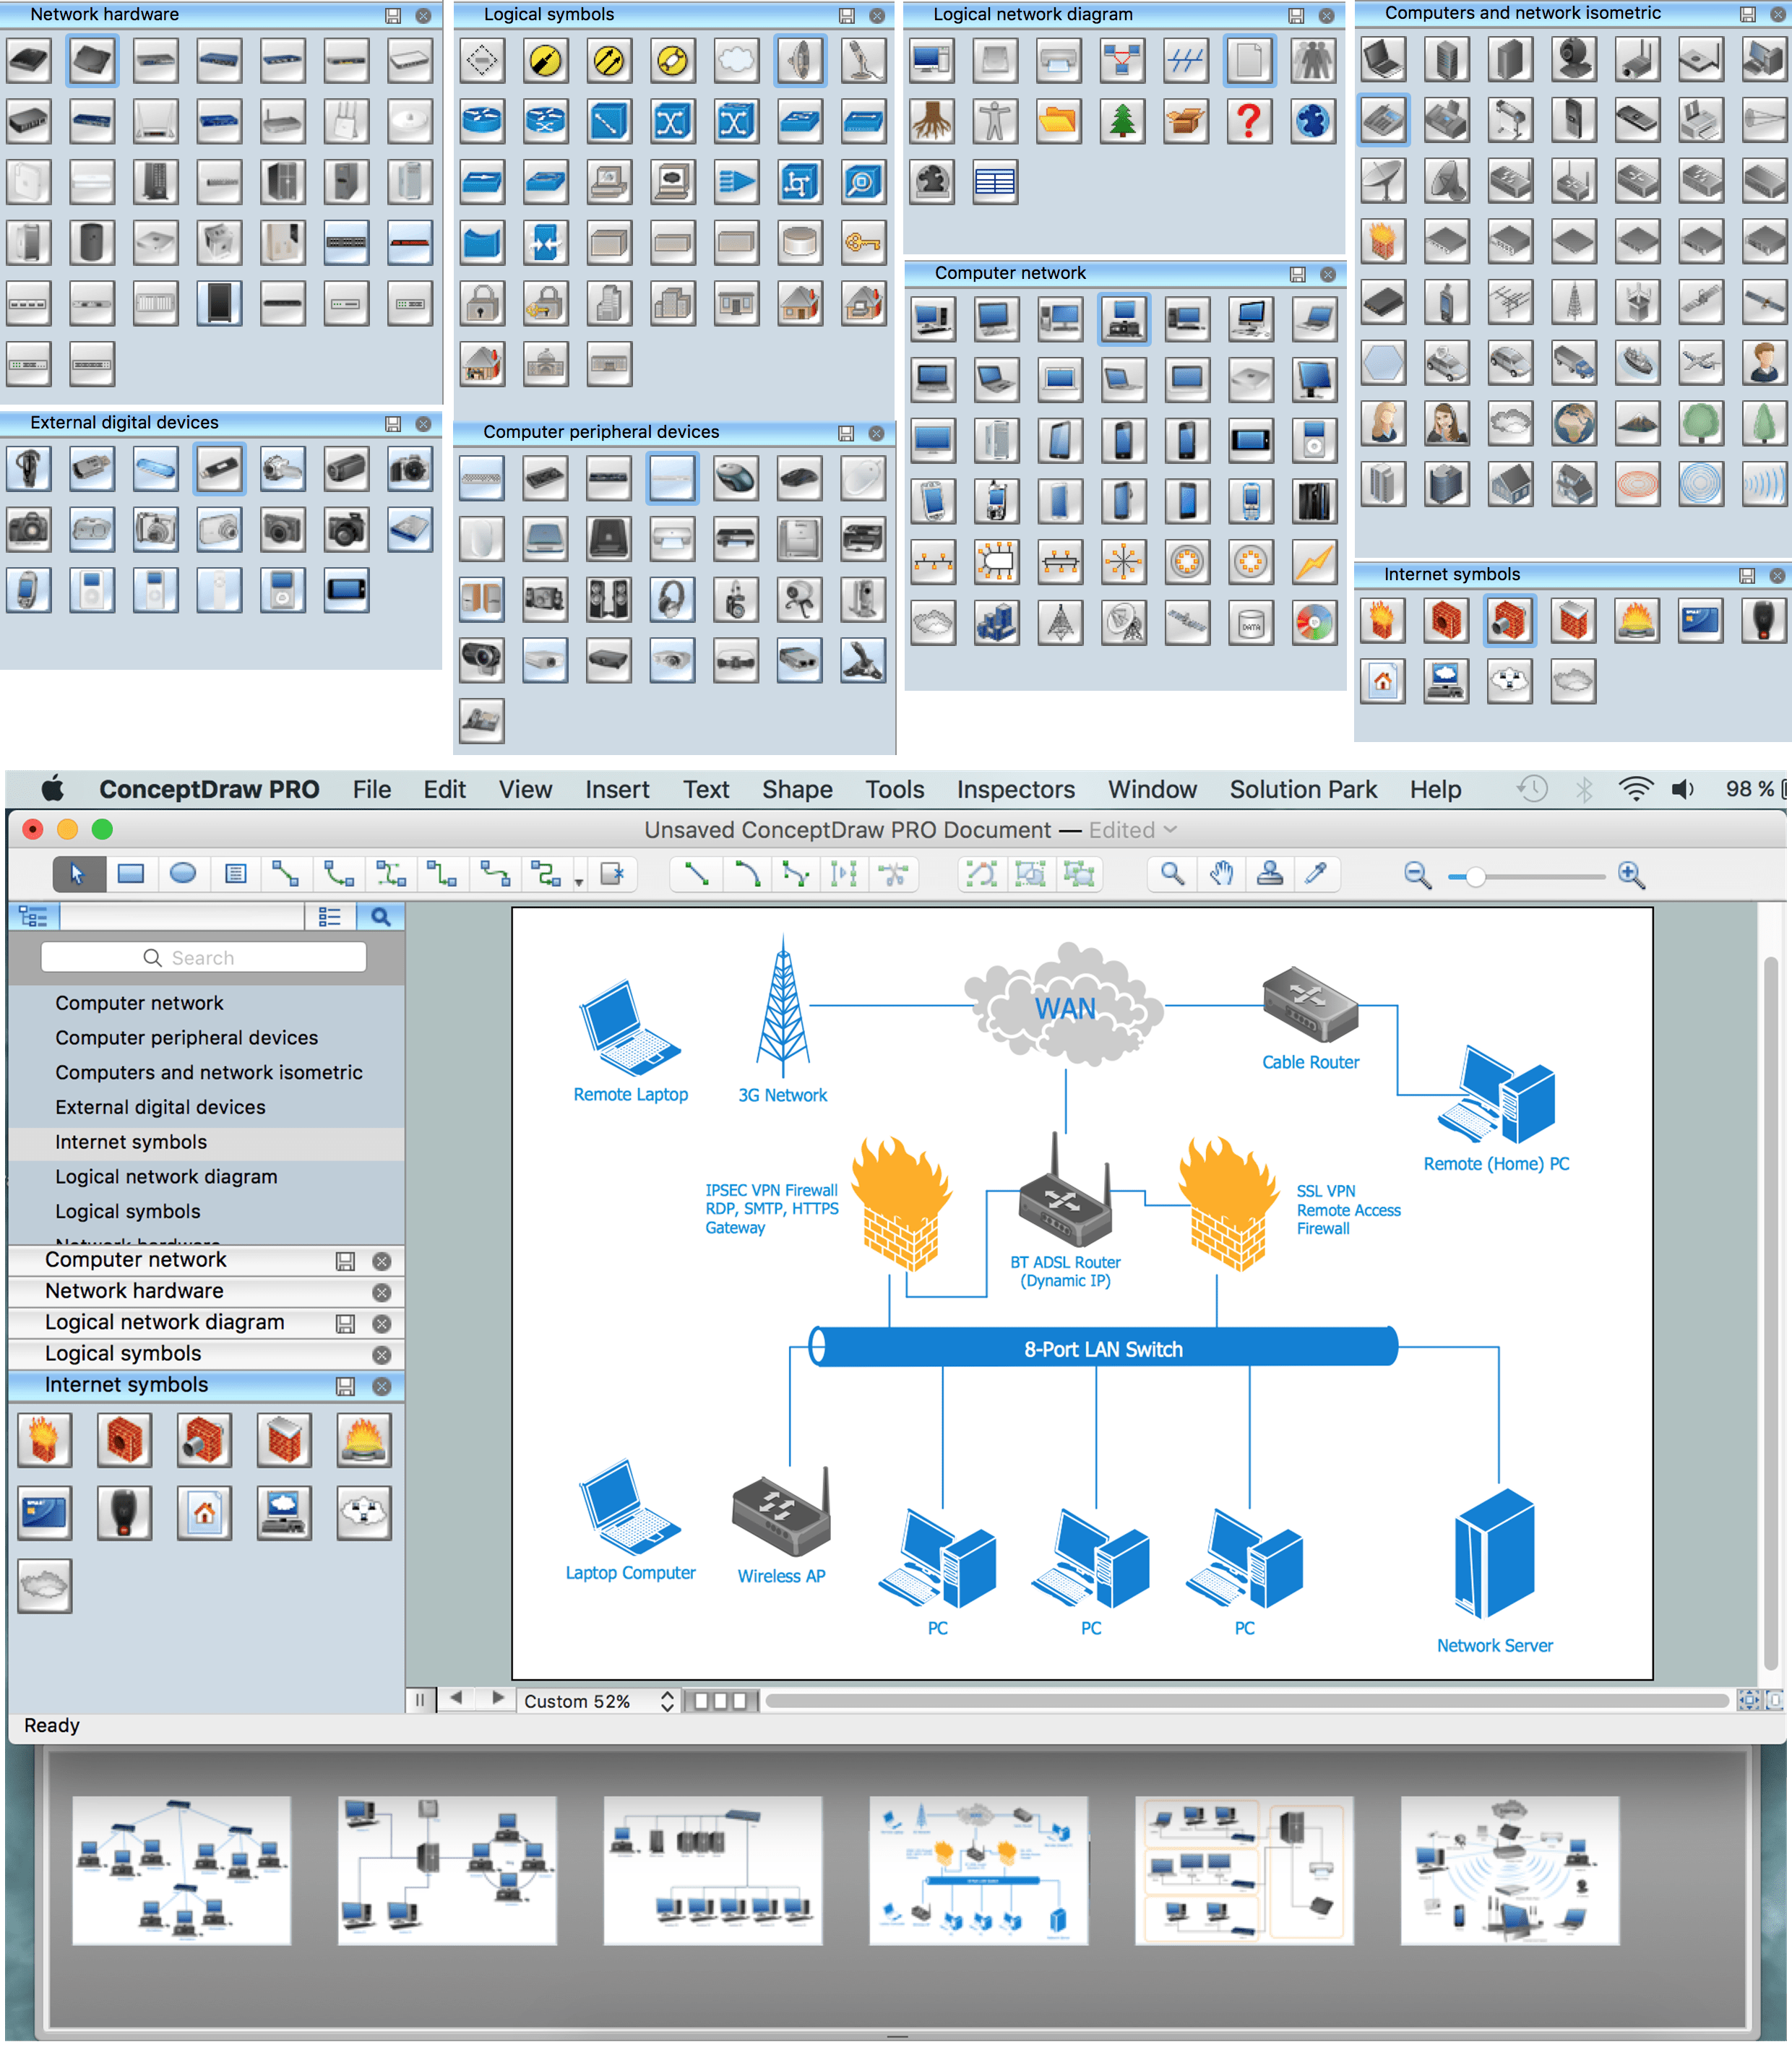
Task: Toggle the library tree view button
Action: 34,916
